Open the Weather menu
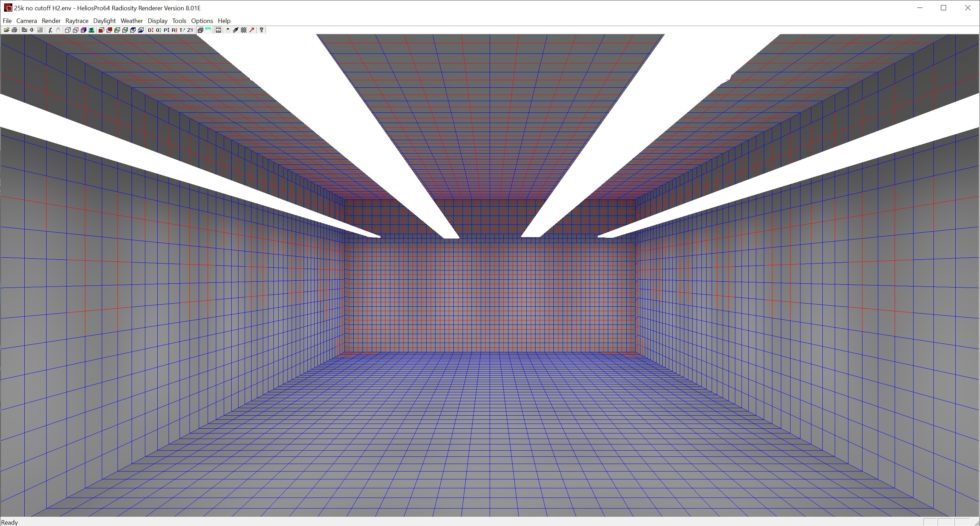 pos(132,20)
